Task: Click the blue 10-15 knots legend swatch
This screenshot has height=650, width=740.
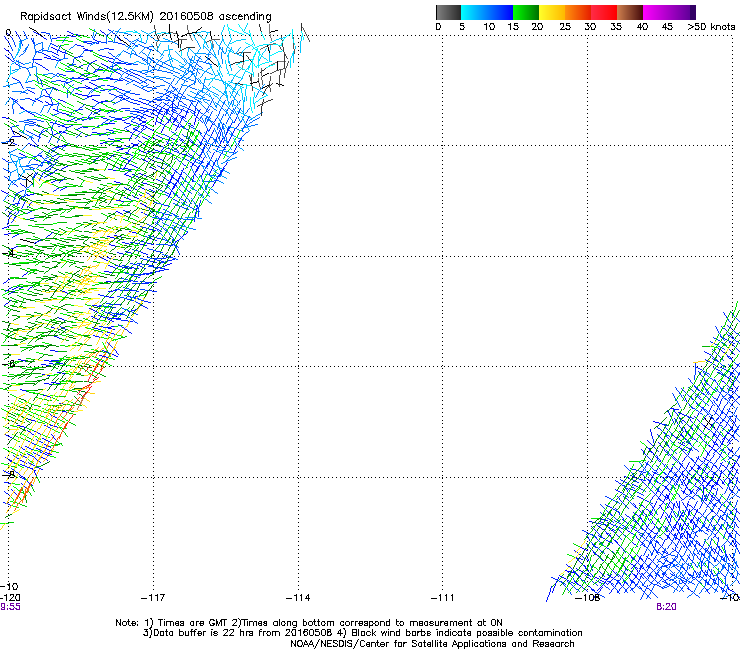Action: point(500,12)
